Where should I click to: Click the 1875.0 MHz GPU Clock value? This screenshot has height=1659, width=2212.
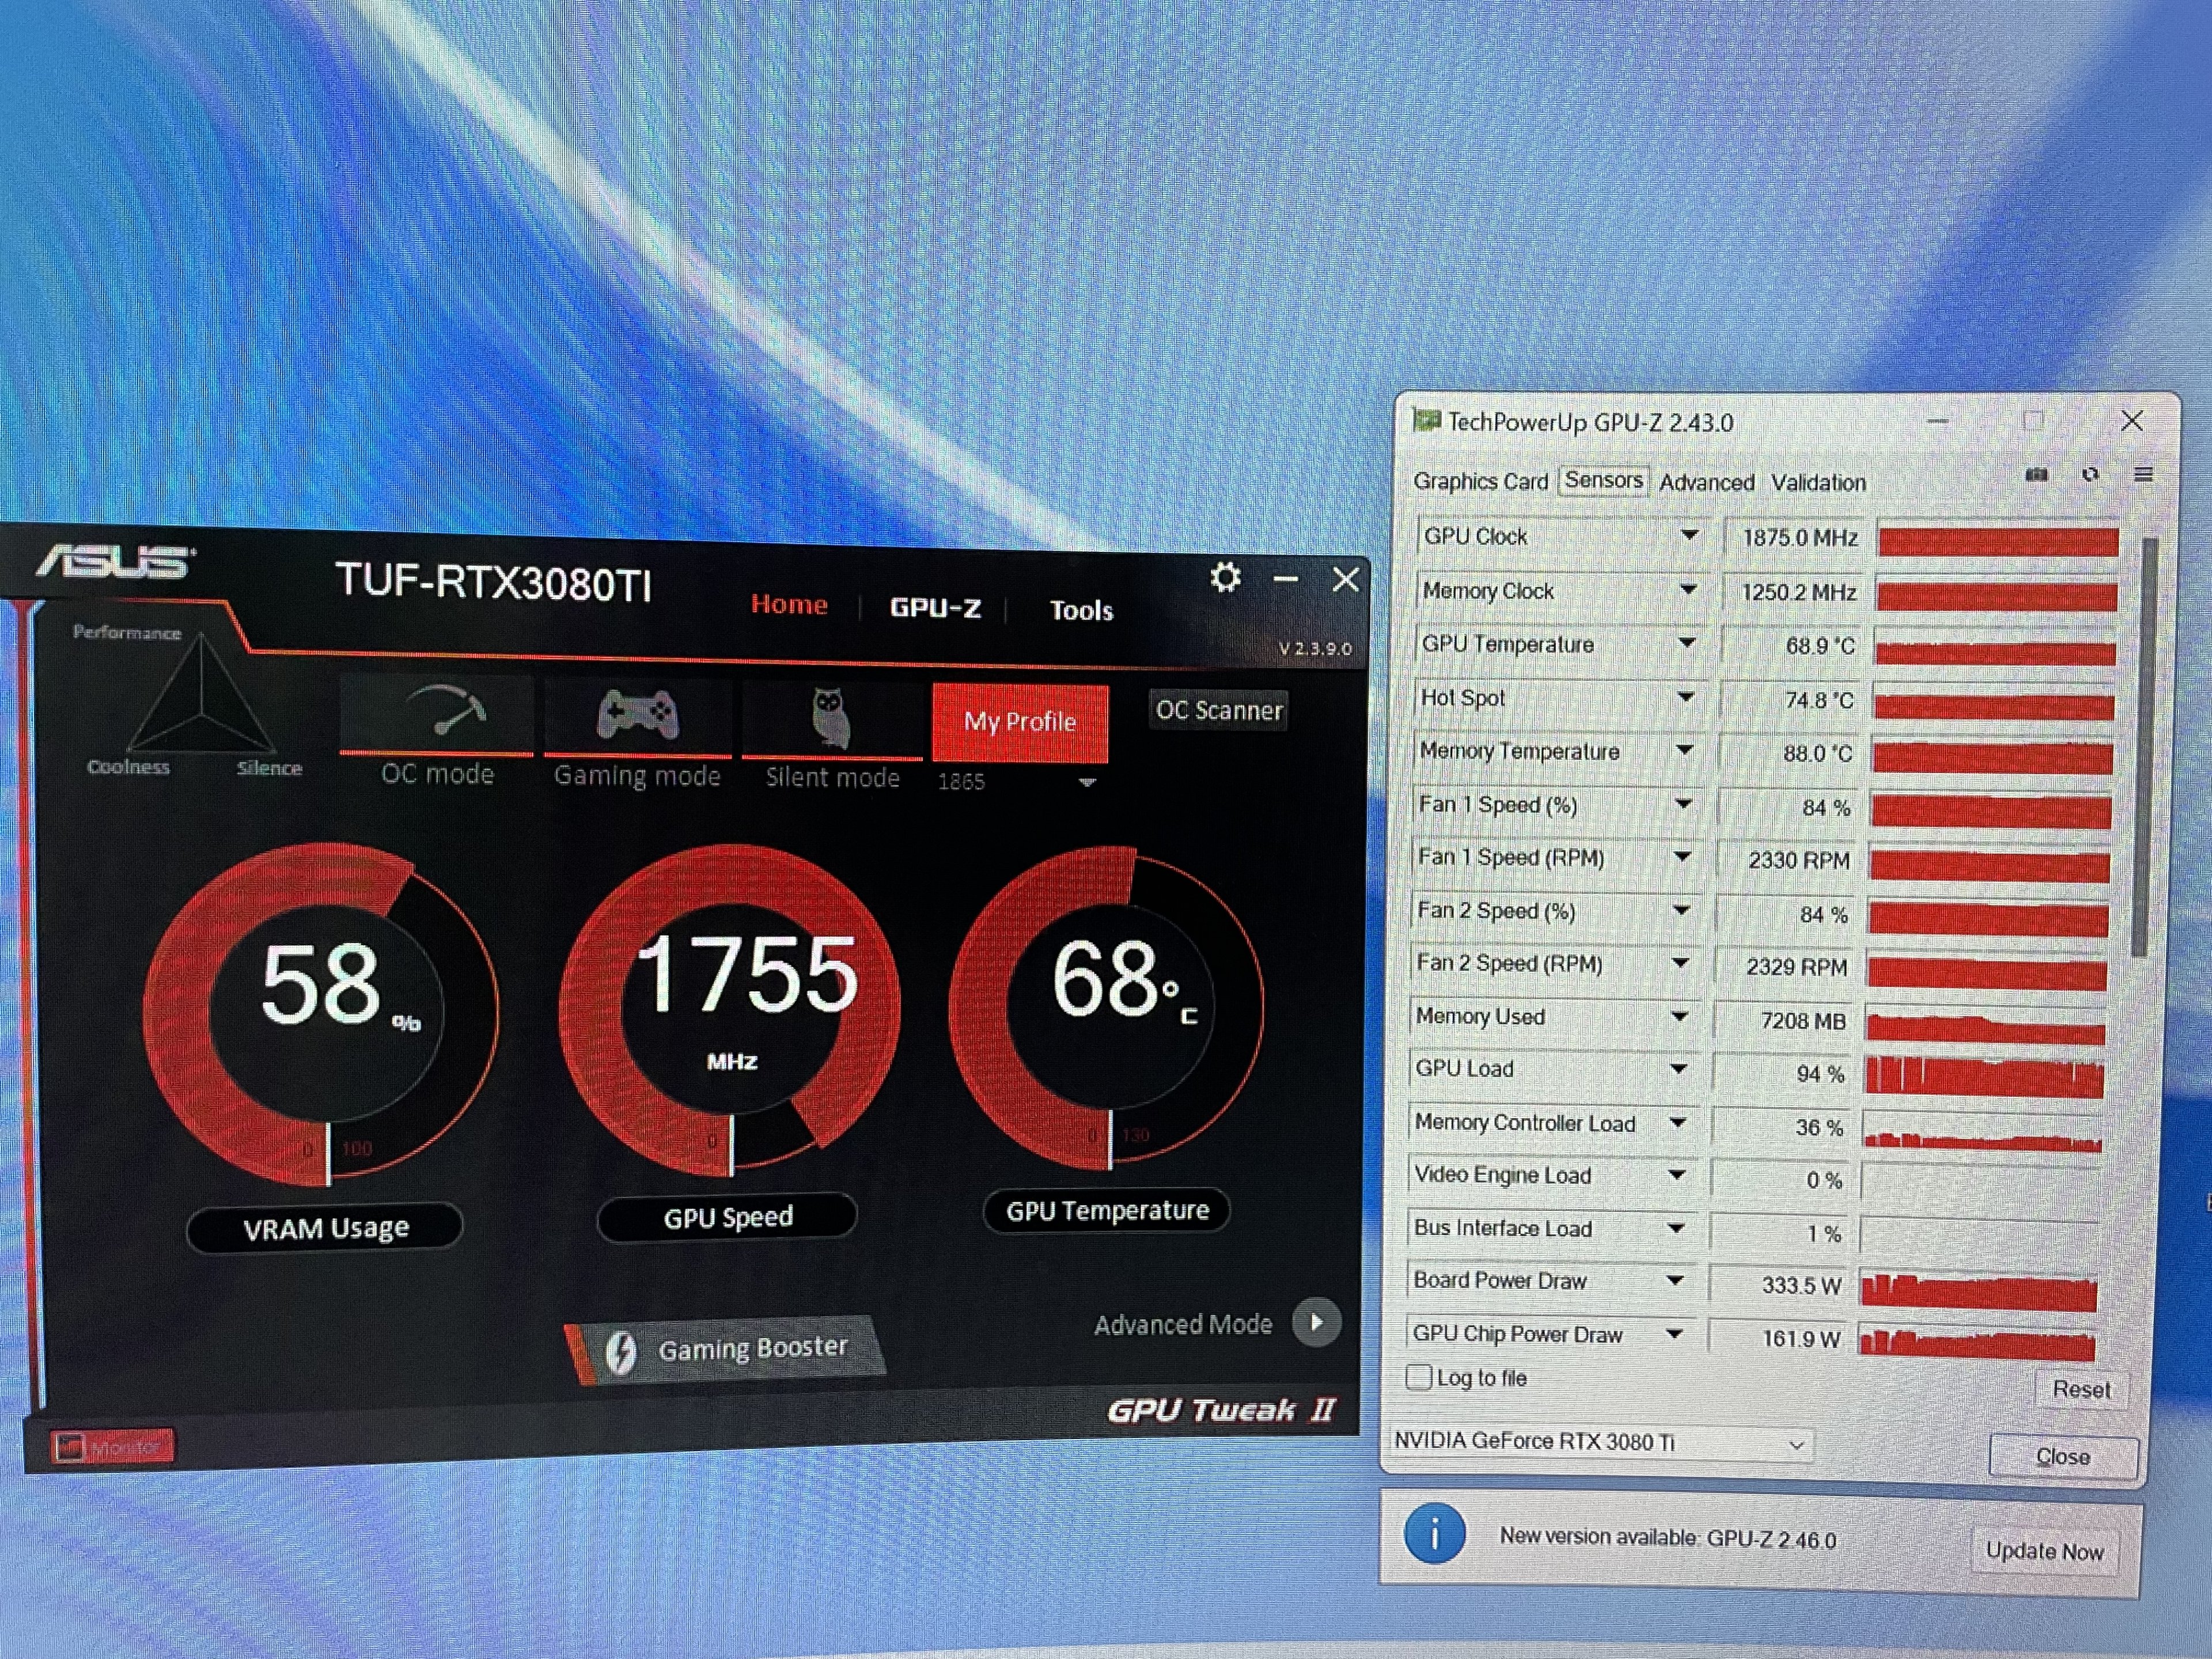(x=1799, y=538)
